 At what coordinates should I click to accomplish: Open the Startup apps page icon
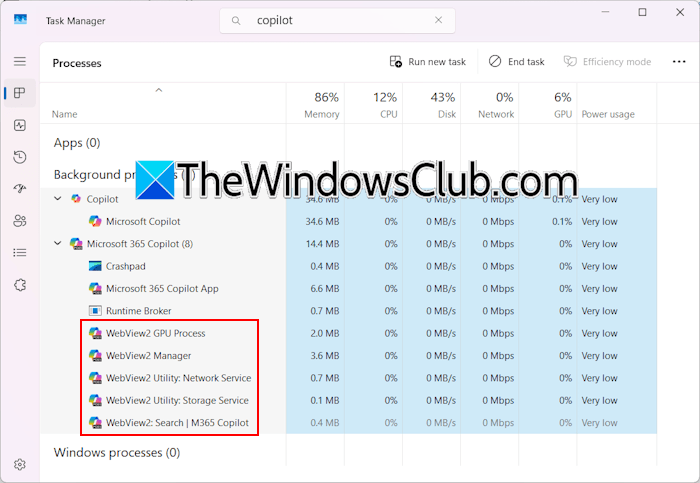pyautogui.click(x=20, y=188)
